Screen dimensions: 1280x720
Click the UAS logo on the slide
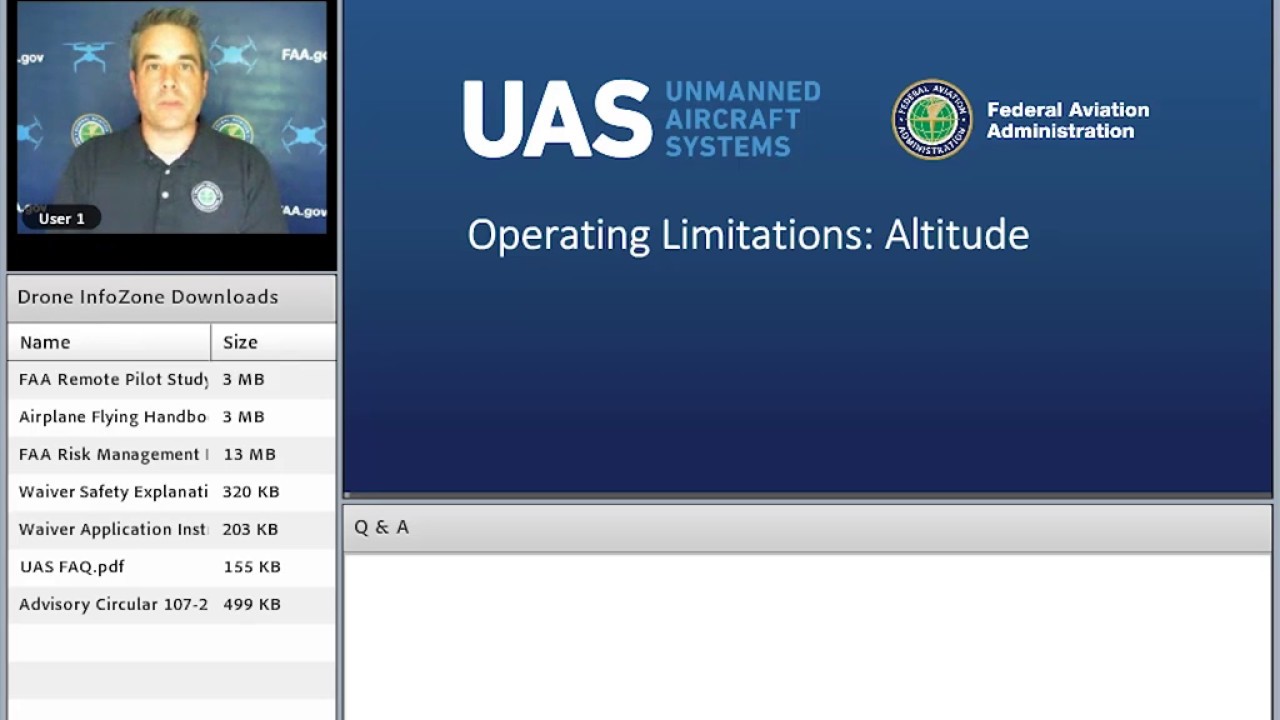557,119
